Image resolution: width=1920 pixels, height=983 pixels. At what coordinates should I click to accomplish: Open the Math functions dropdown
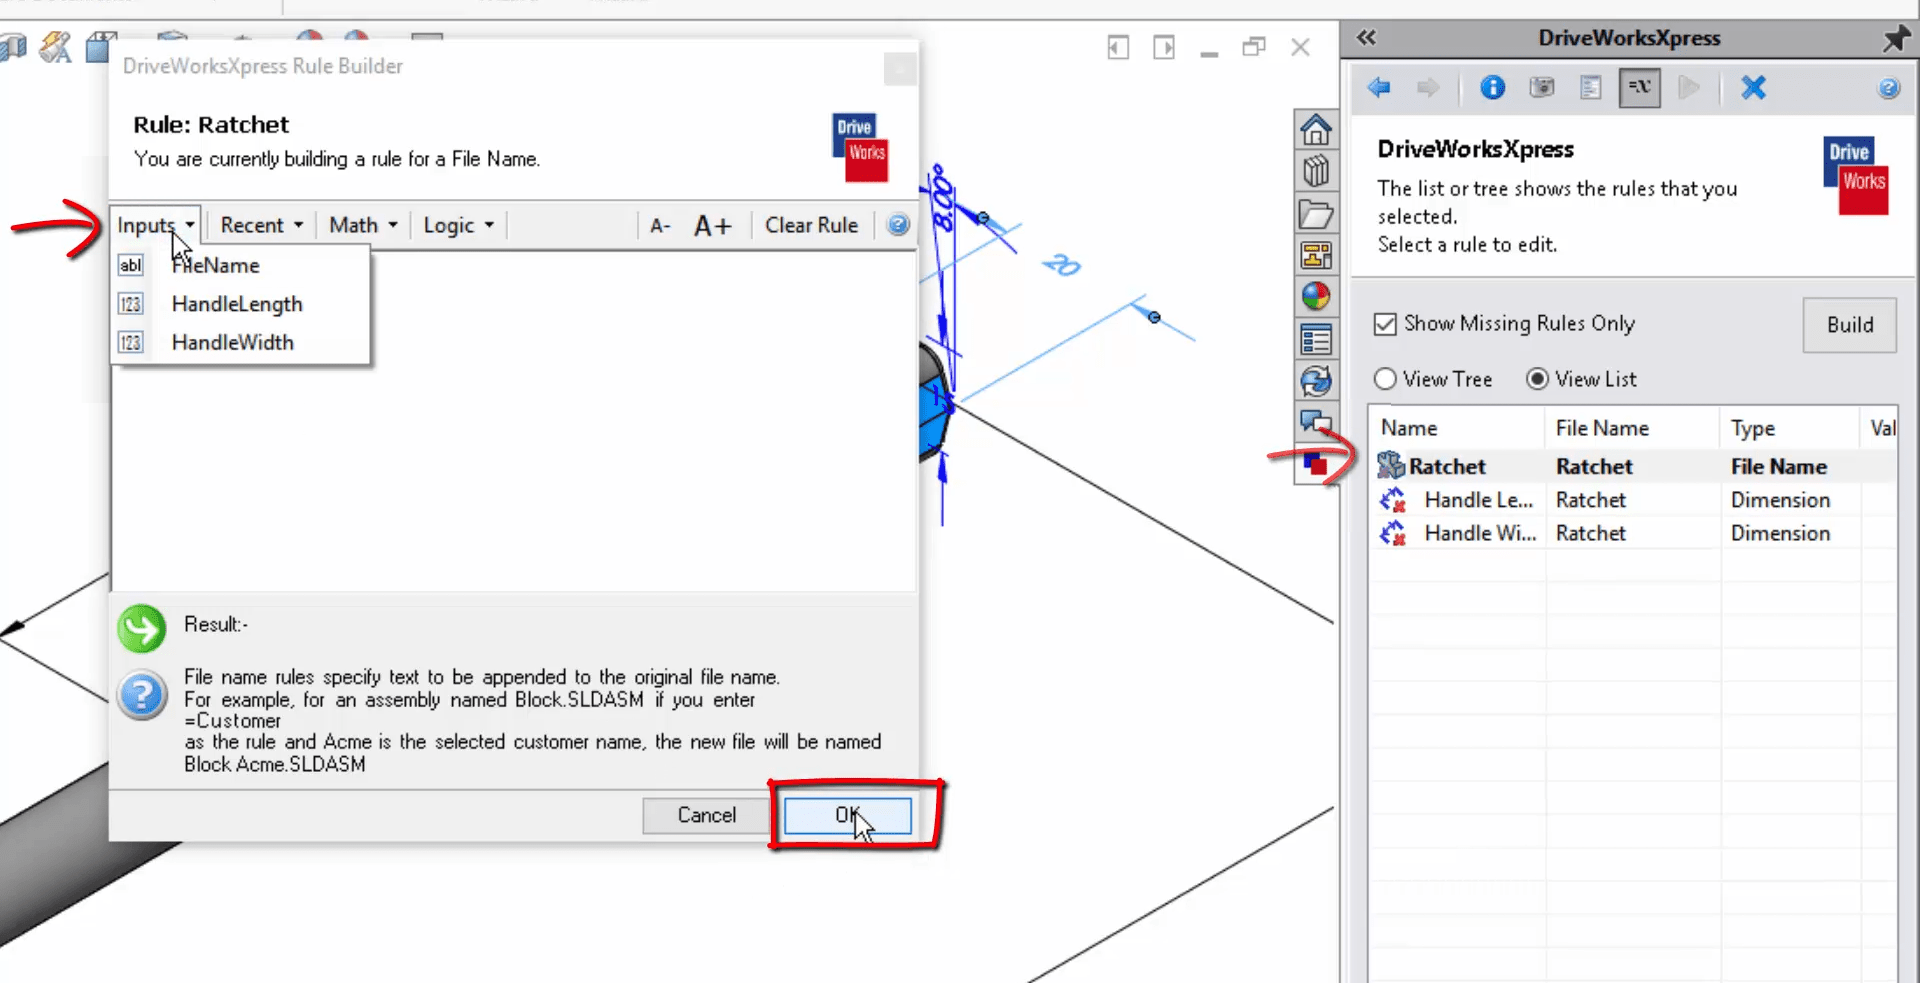tap(363, 225)
